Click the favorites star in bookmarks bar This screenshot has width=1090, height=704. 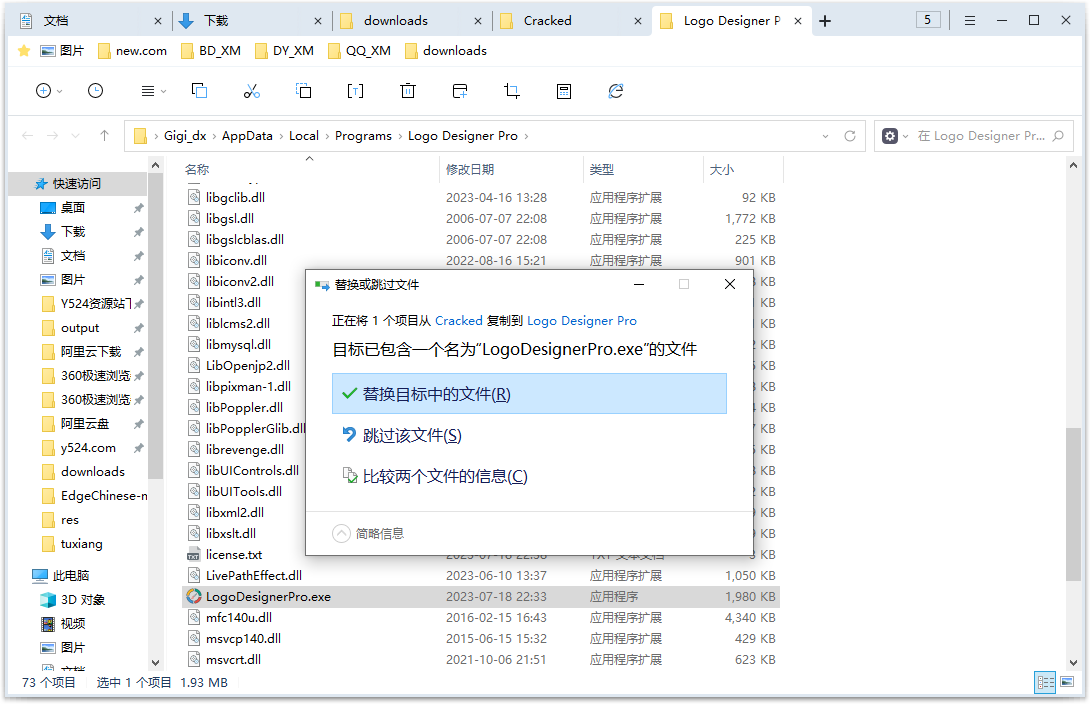[x=24, y=51]
